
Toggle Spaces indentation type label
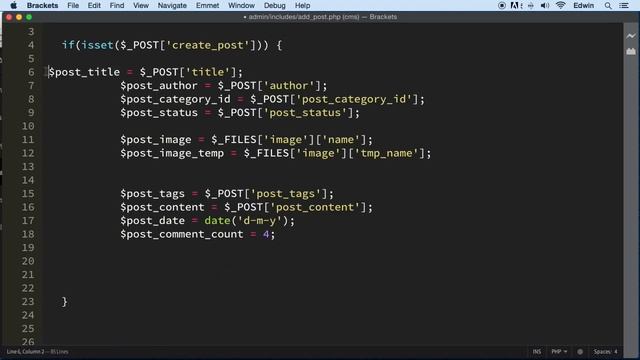(x=602, y=351)
